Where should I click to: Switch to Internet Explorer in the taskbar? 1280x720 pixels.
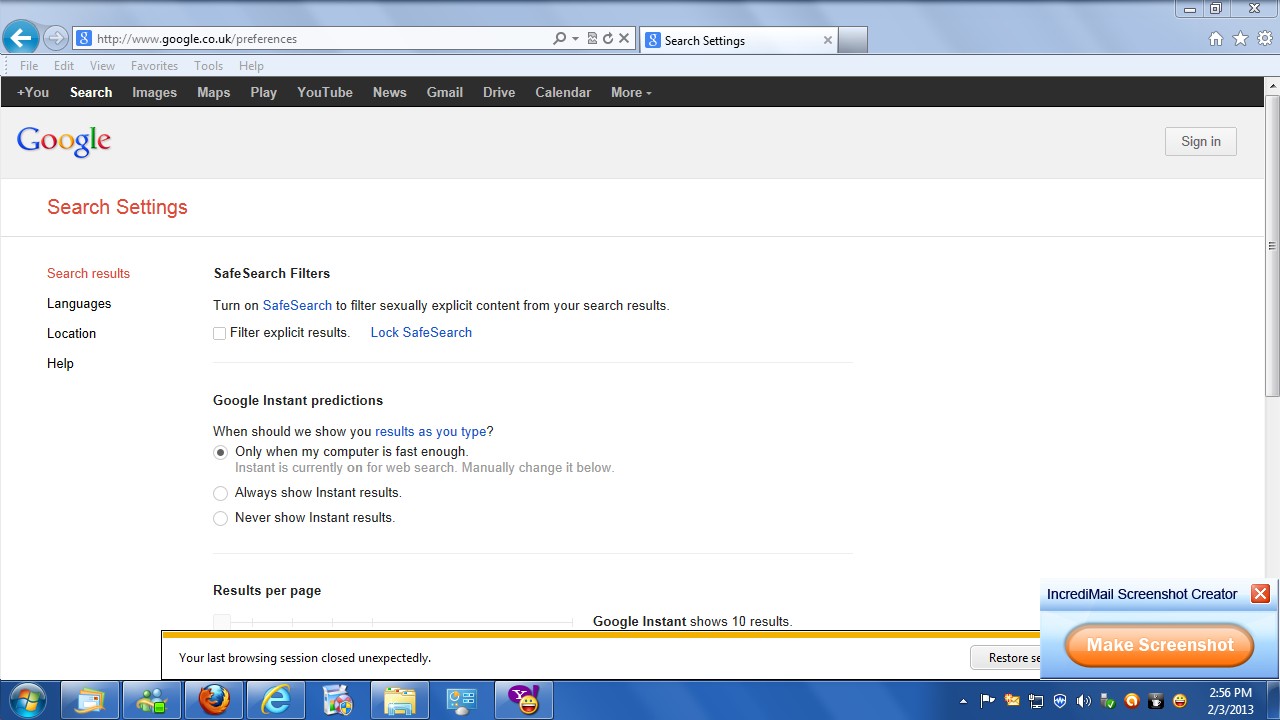(276, 700)
